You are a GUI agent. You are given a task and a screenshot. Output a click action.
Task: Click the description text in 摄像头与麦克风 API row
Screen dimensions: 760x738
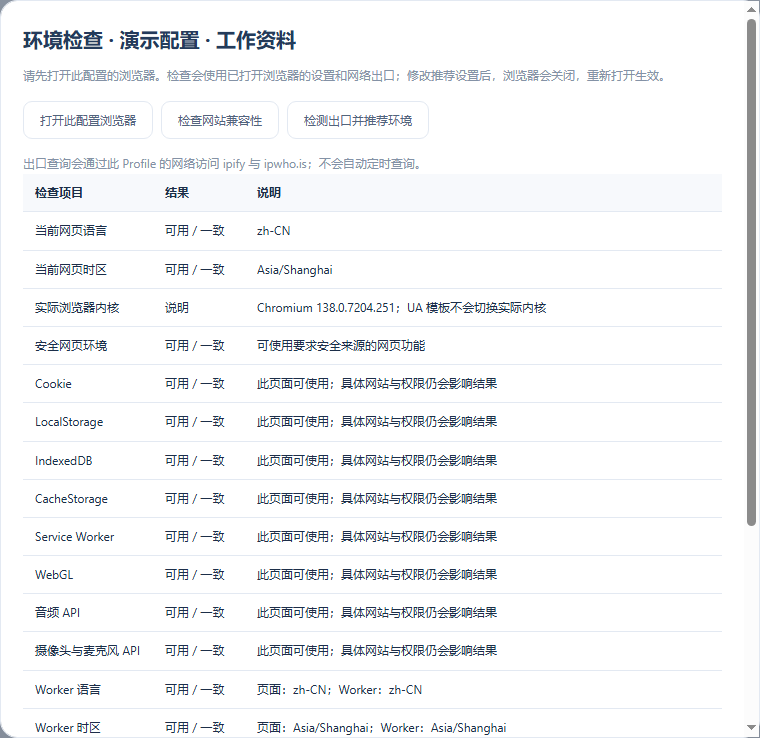click(377, 651)
